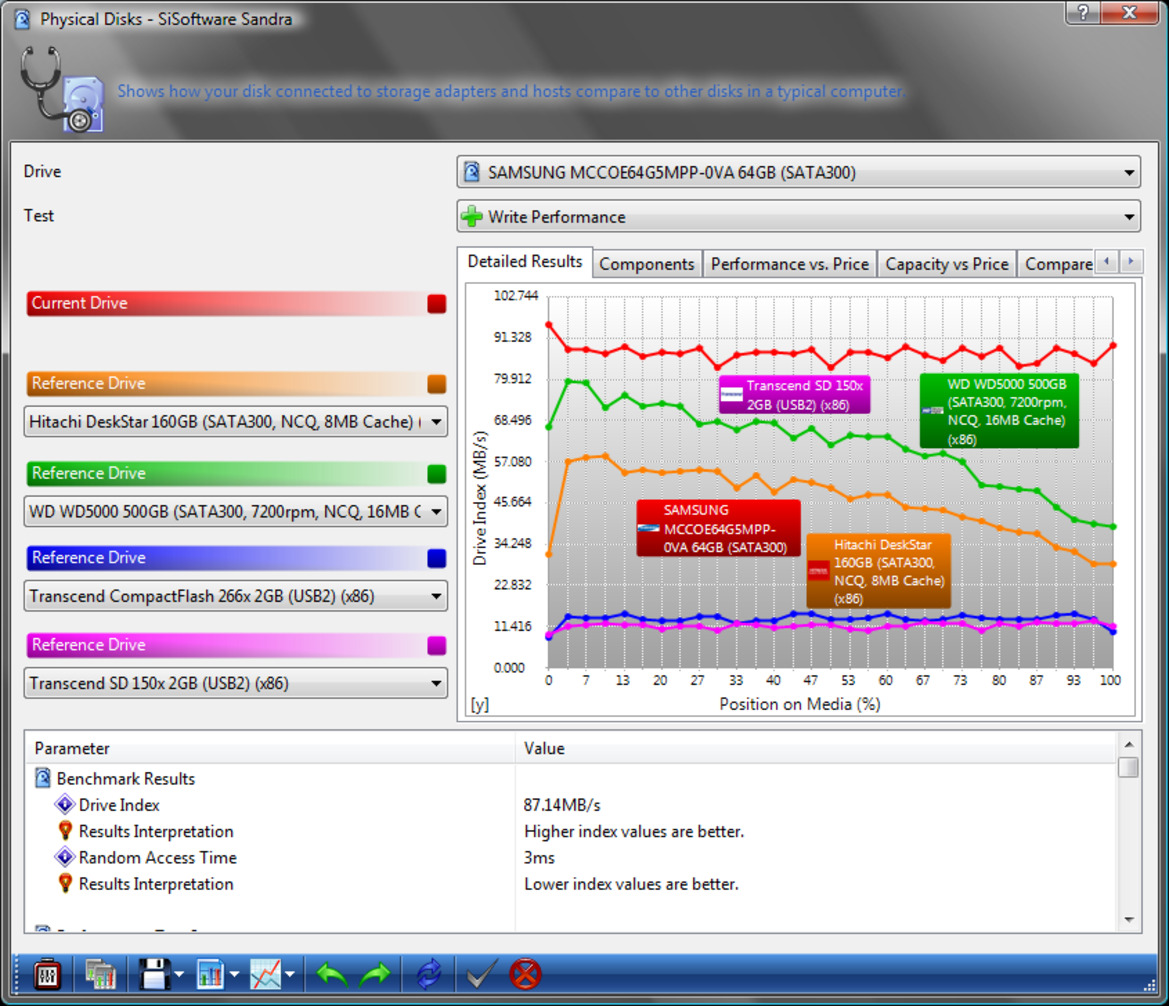The height and width of the screenshot is (1006, 1169).
Task: Click the [y] axis toggle label
Action: click(x=479, y=704)
